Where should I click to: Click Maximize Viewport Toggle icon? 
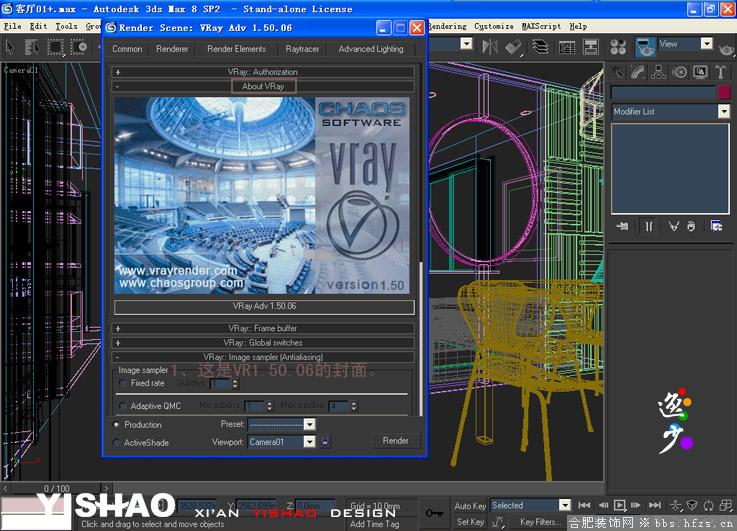click(x=726, y=506)
